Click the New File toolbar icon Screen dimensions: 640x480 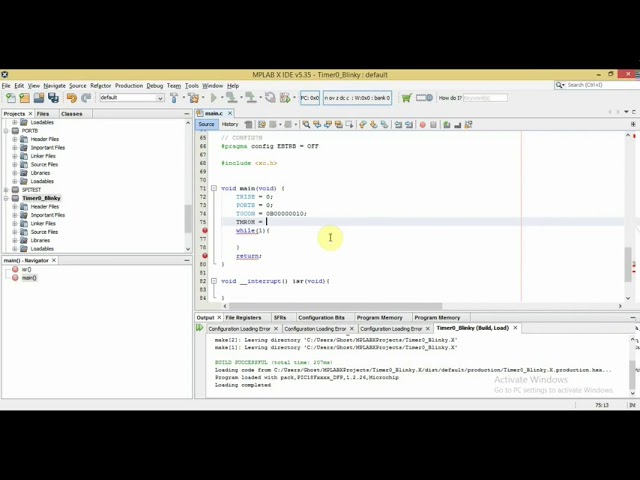coord(8,98)
